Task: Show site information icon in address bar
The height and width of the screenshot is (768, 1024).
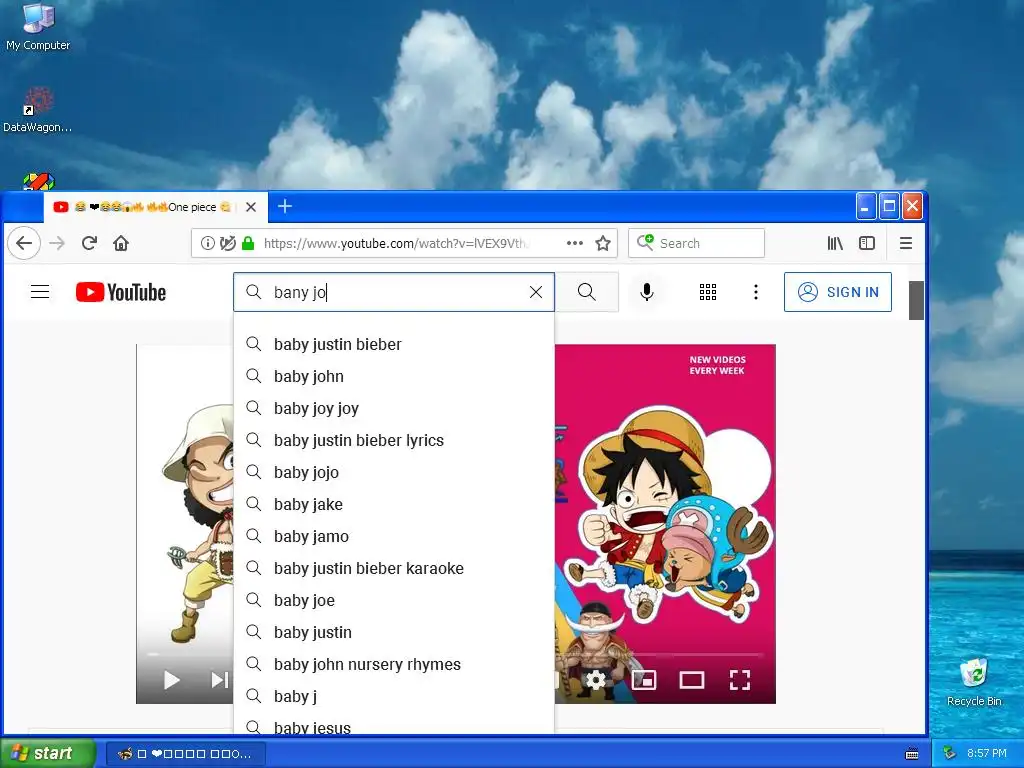Action: coord(208,244)
